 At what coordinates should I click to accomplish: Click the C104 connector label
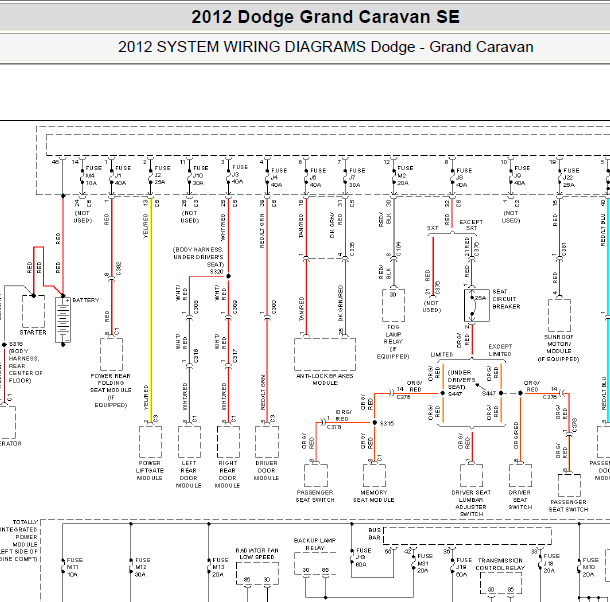point(399,249)
